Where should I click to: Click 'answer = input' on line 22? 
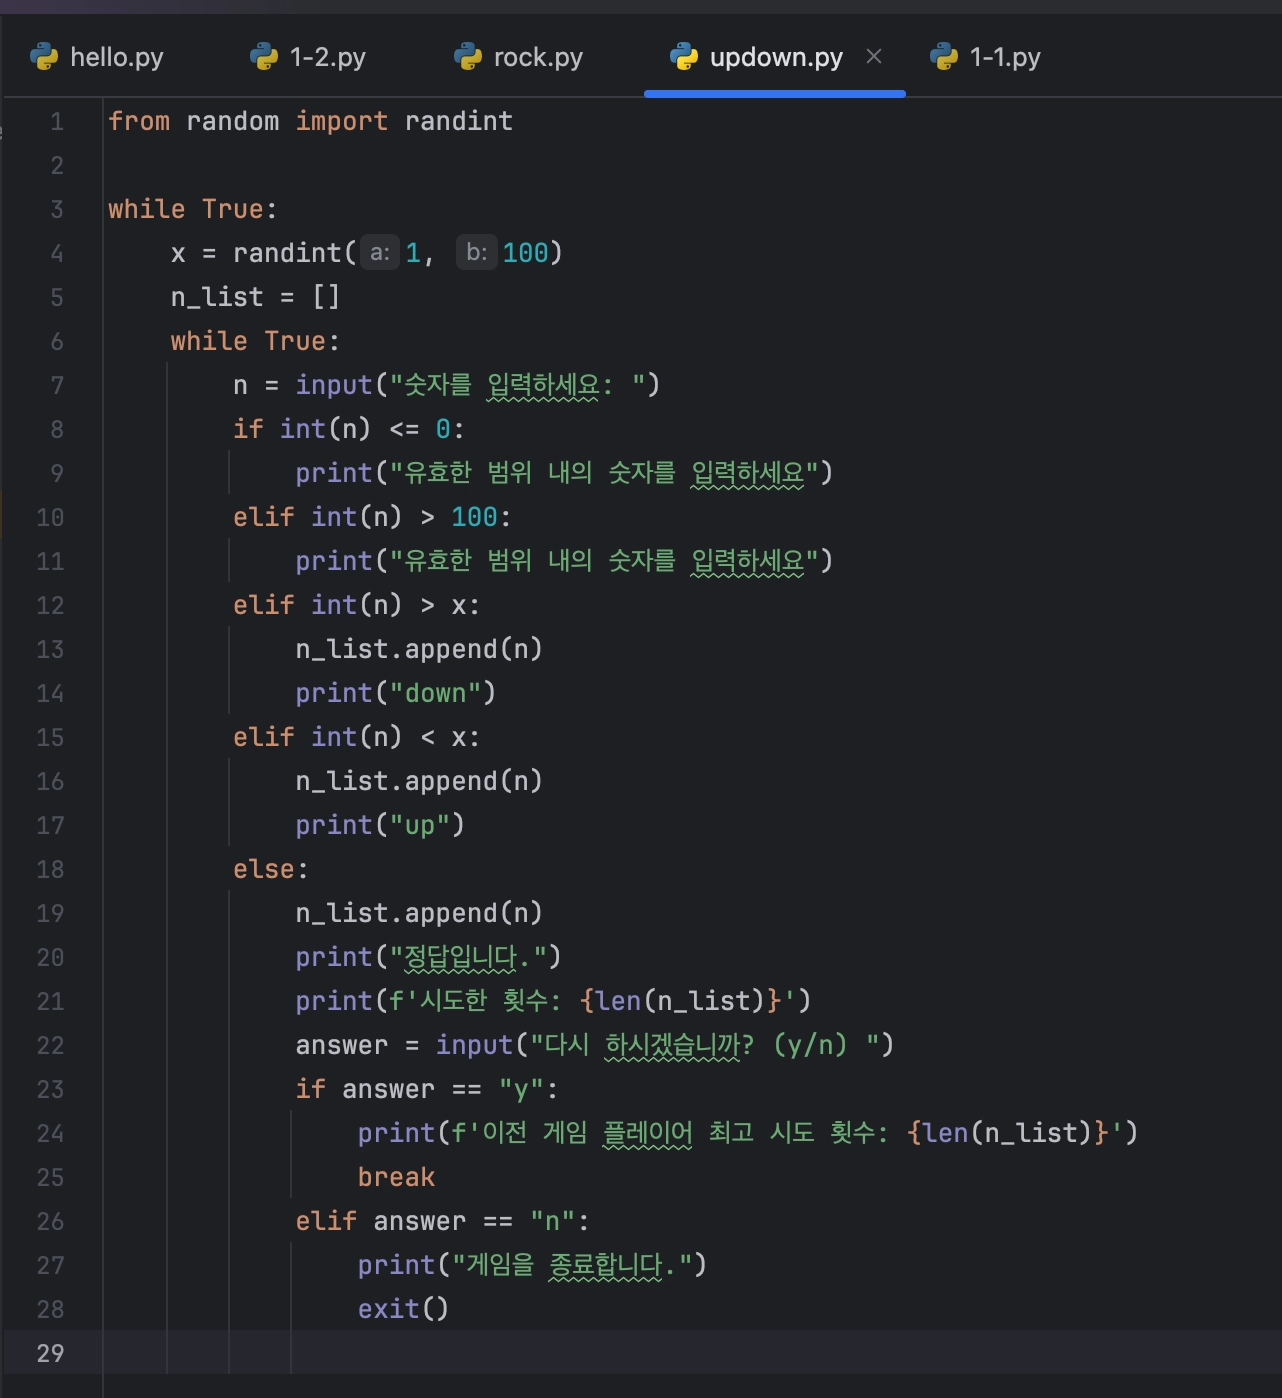coord(404,1046)
